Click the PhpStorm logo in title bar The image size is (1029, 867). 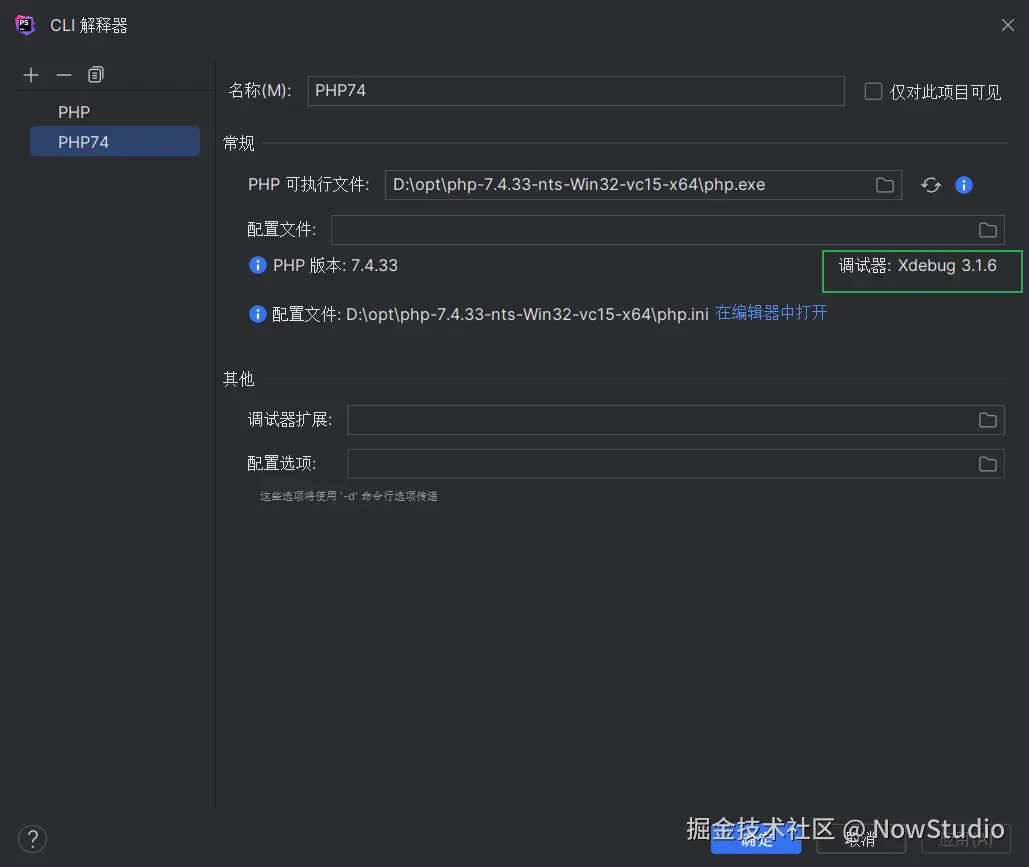[25, 25]
